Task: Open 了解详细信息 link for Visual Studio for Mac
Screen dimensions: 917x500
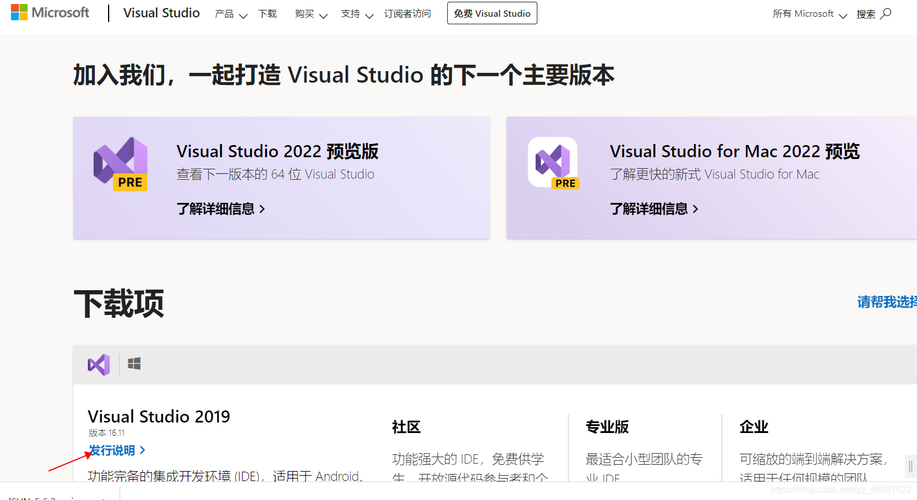Action: pyautogui.click(x=654, y=209)
